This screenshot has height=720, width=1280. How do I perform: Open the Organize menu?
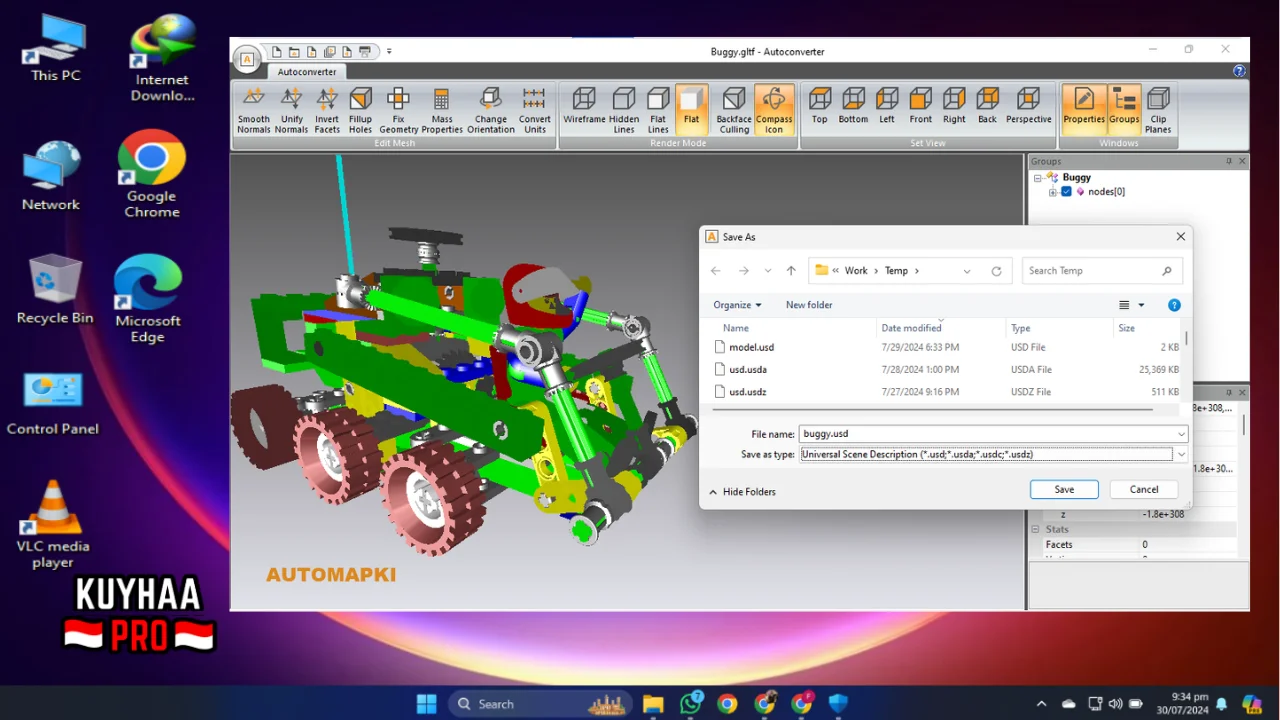737,305
